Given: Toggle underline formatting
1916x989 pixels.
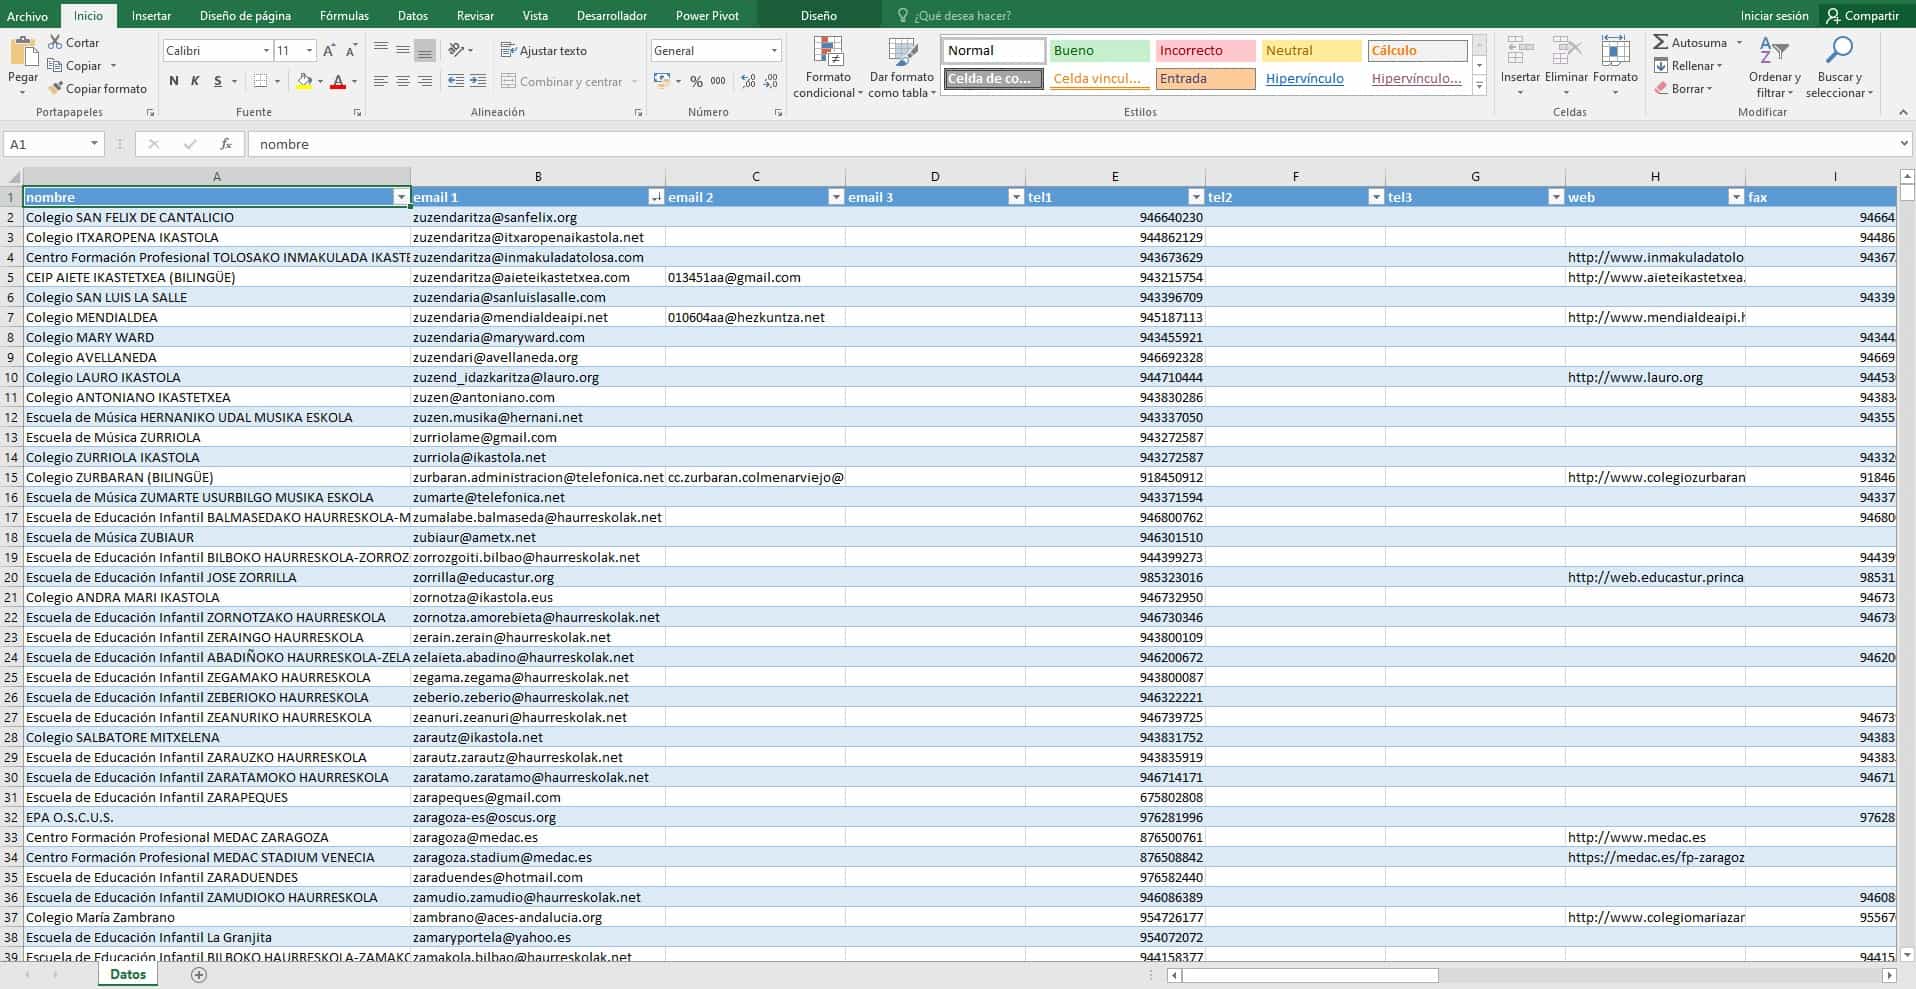Looking at the screenshot, I should [218, 81].
